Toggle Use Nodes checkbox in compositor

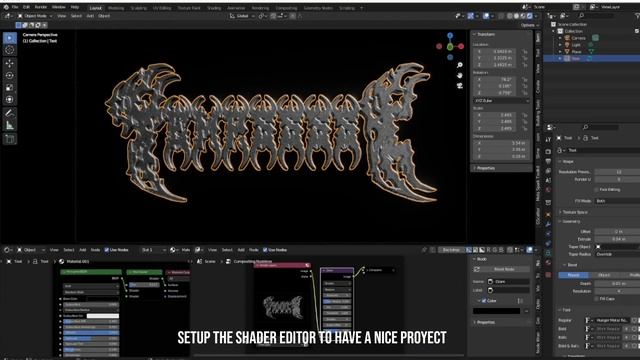click(265, 250)
